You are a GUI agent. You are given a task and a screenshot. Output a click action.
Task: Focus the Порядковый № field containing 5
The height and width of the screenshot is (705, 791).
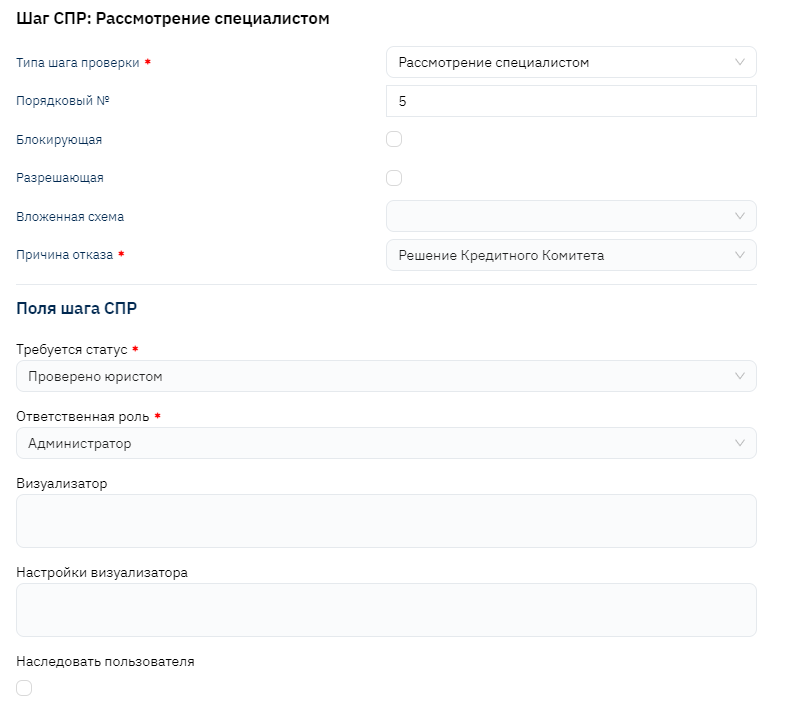tap(570, 101)
